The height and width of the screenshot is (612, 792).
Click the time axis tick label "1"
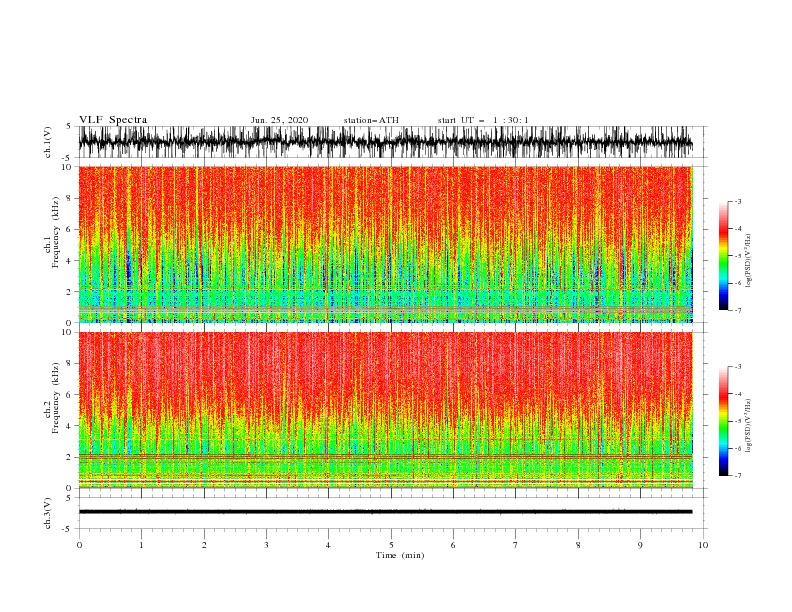pyautogui.click(x=141, y=545)
